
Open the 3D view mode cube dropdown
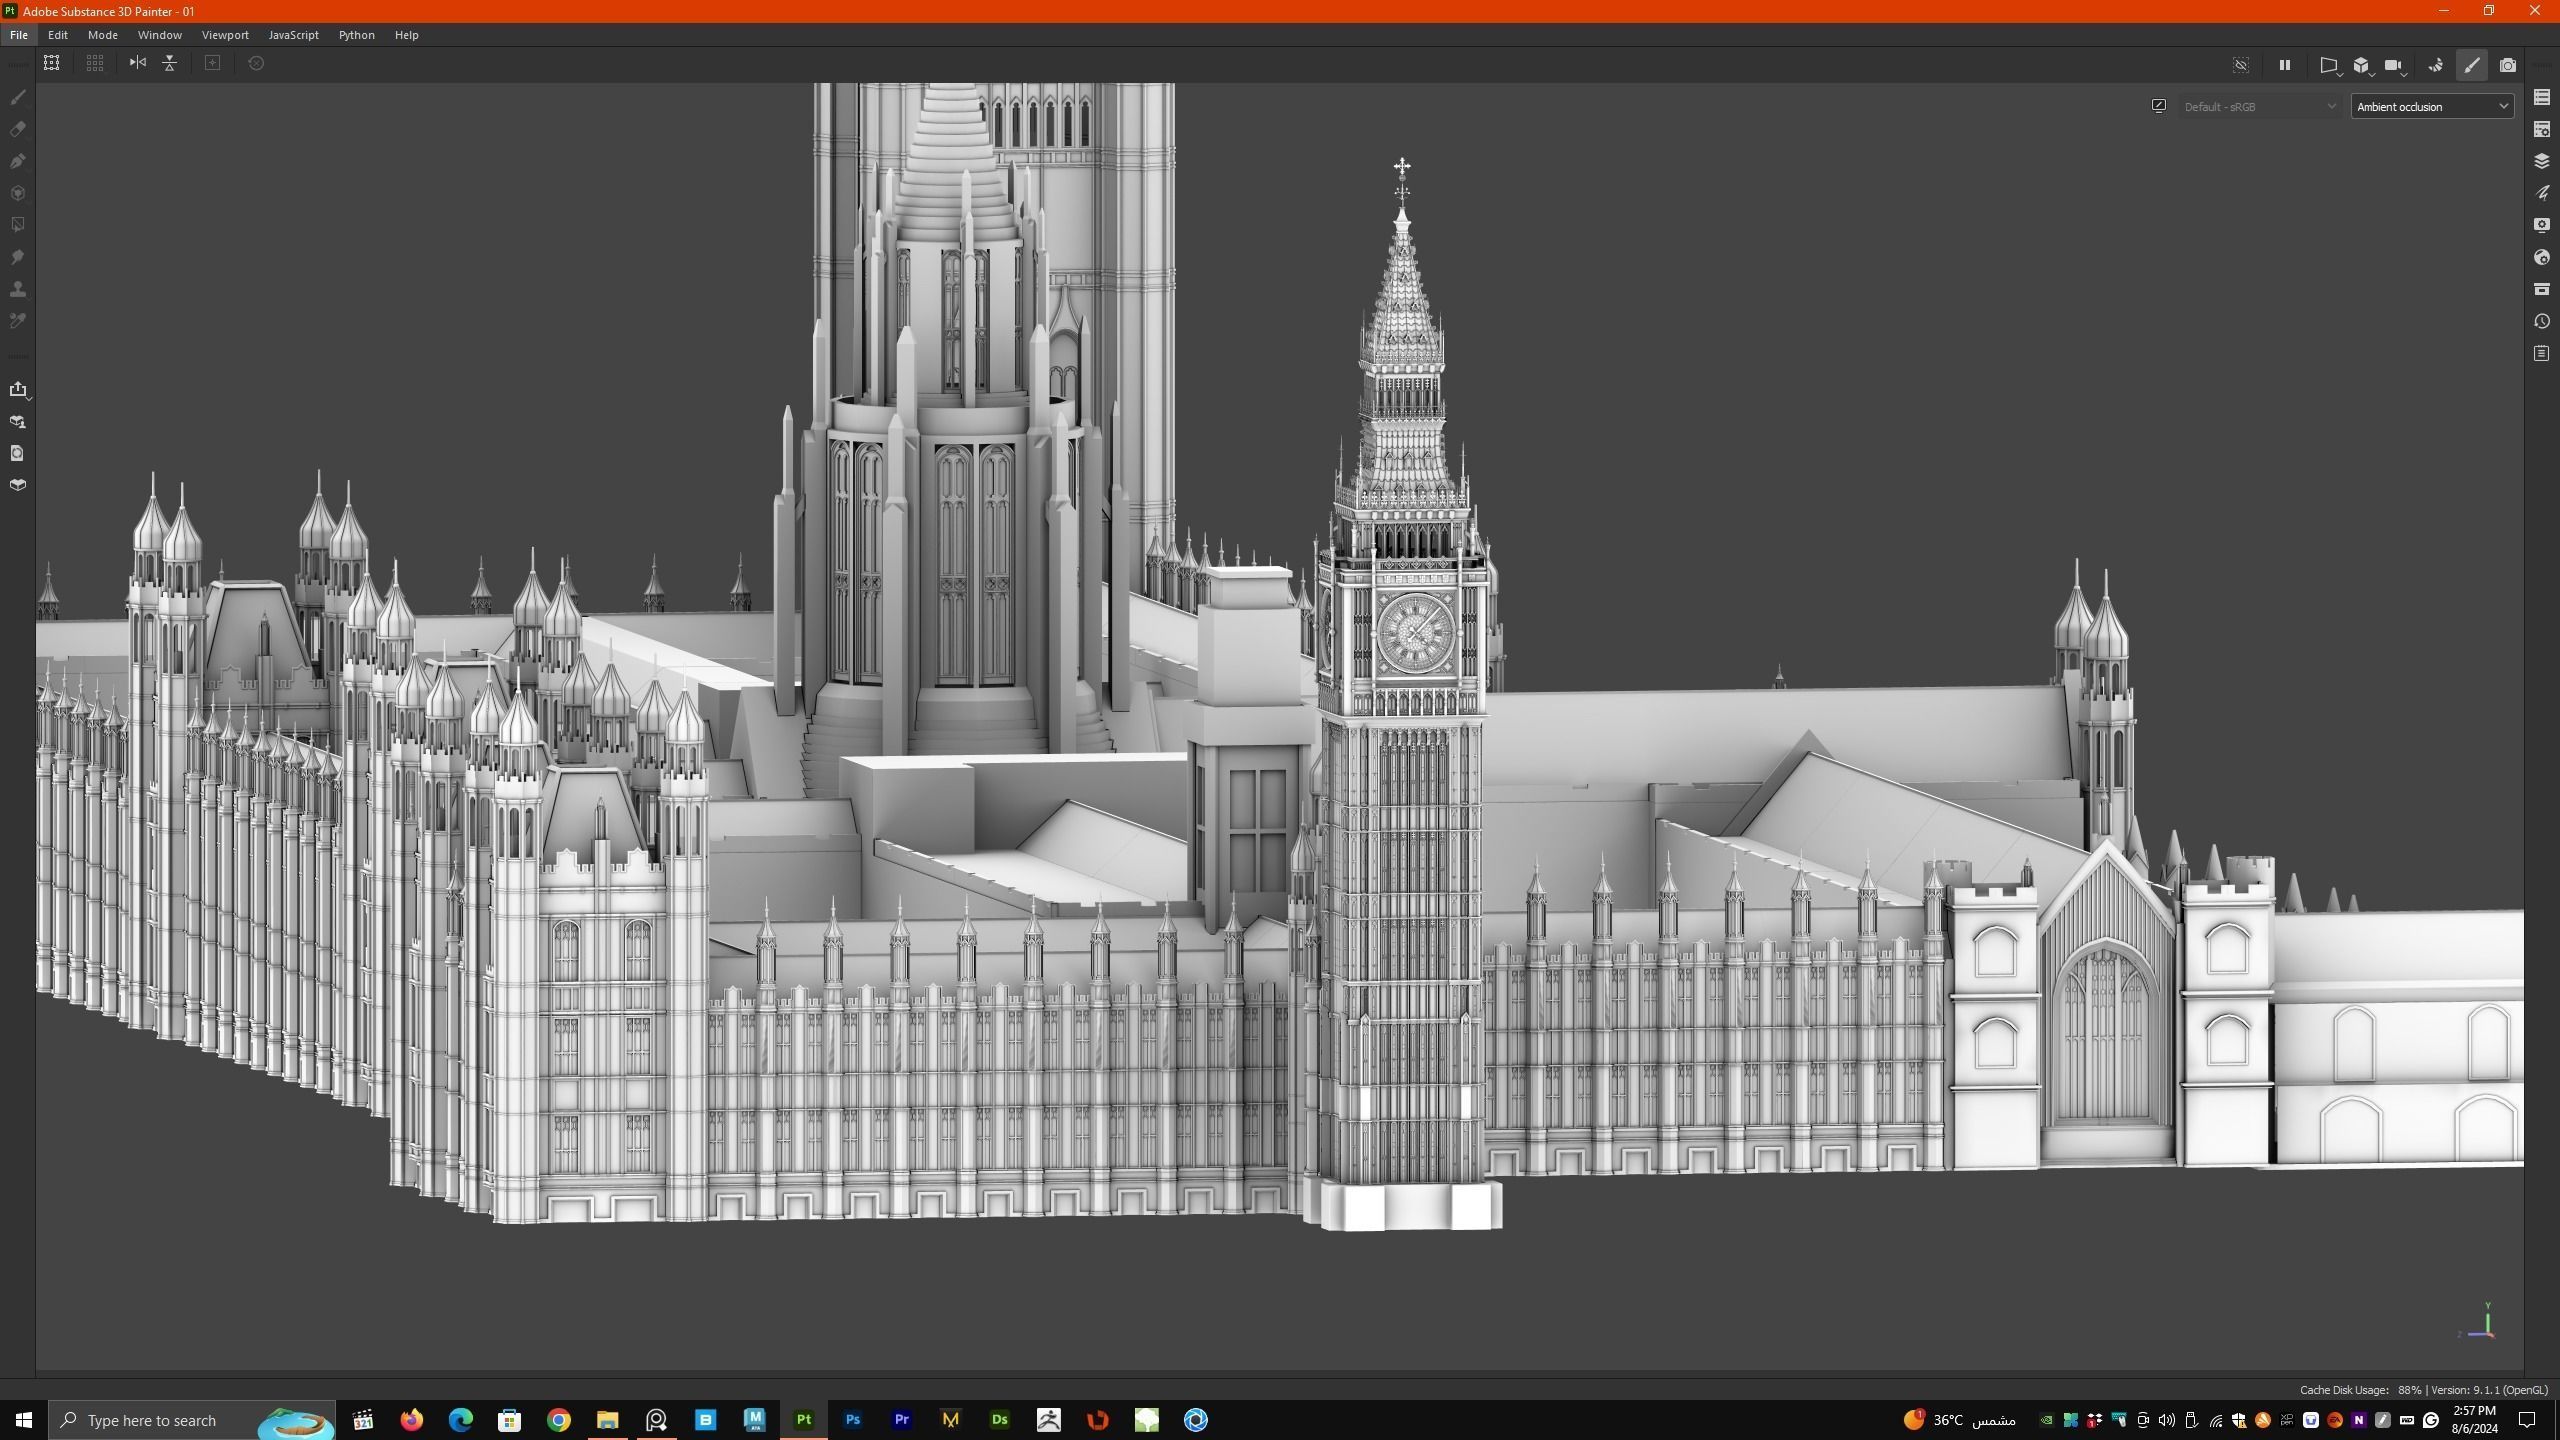click(2362, 66)
